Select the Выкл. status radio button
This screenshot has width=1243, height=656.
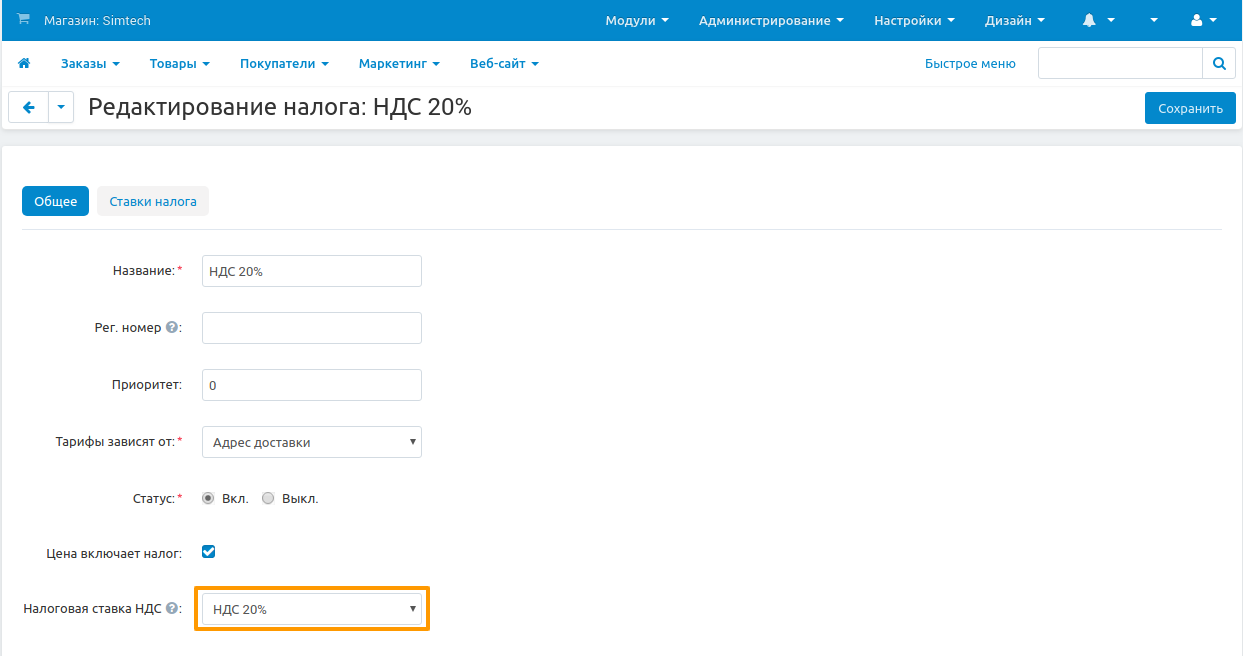coord(268,498)
